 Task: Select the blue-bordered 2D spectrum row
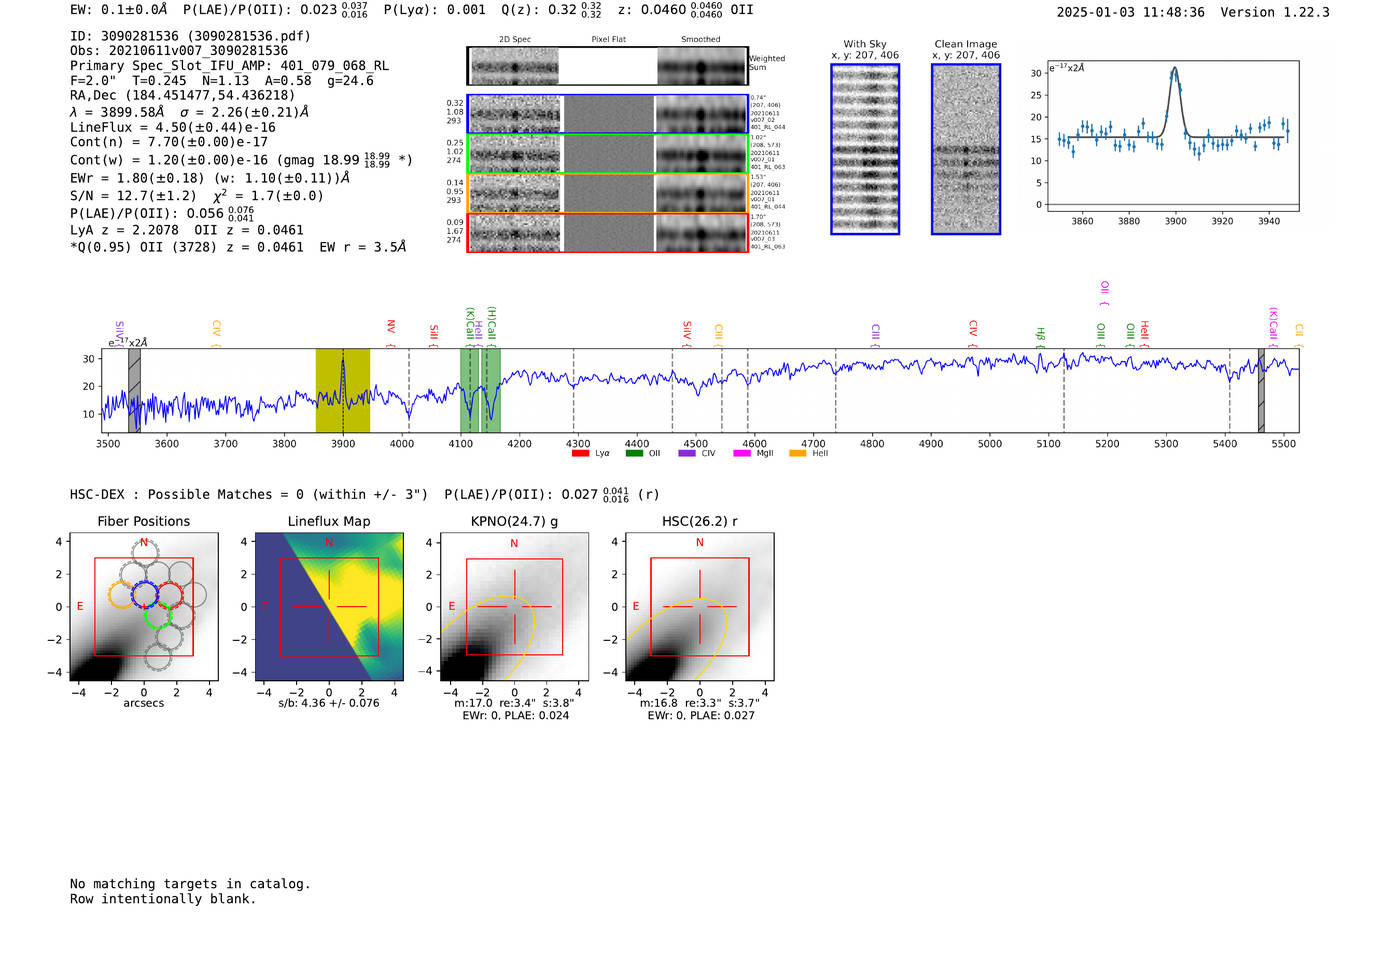[608, 114]
